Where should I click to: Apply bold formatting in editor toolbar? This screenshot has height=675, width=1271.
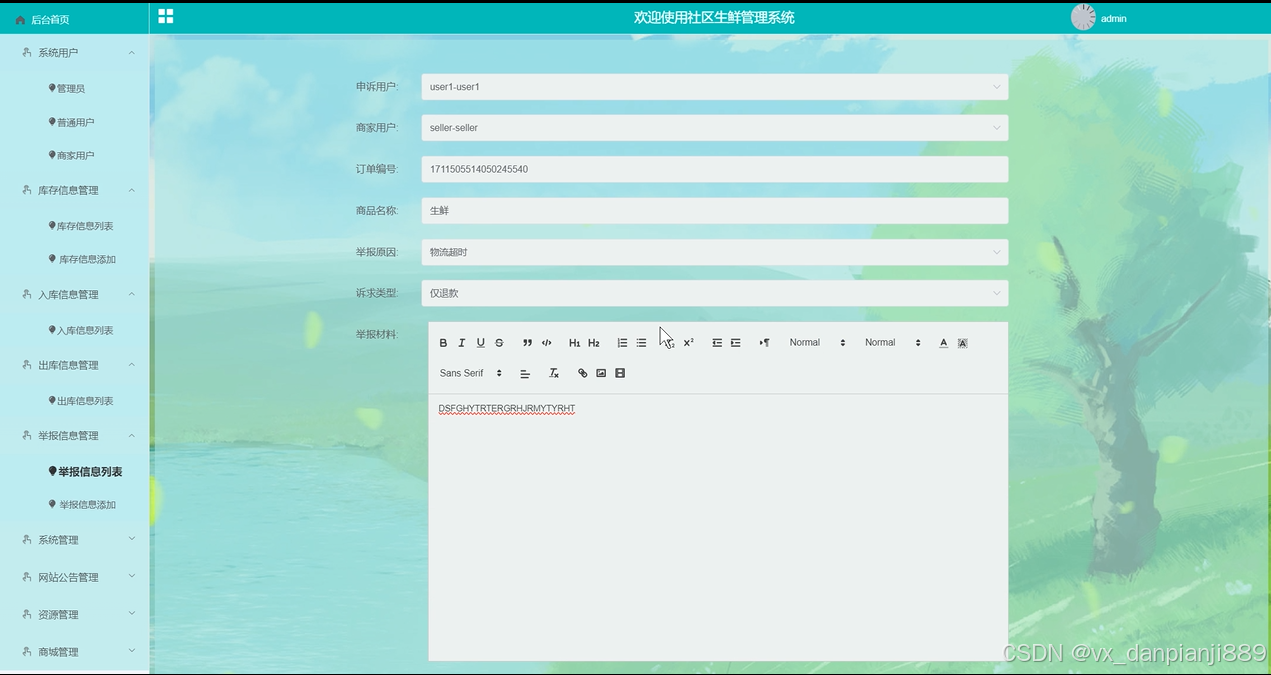pos(444,343)
